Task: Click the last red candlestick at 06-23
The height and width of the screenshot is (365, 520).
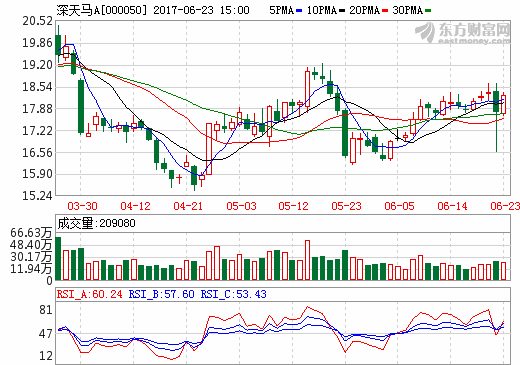Action: point(503,104)
